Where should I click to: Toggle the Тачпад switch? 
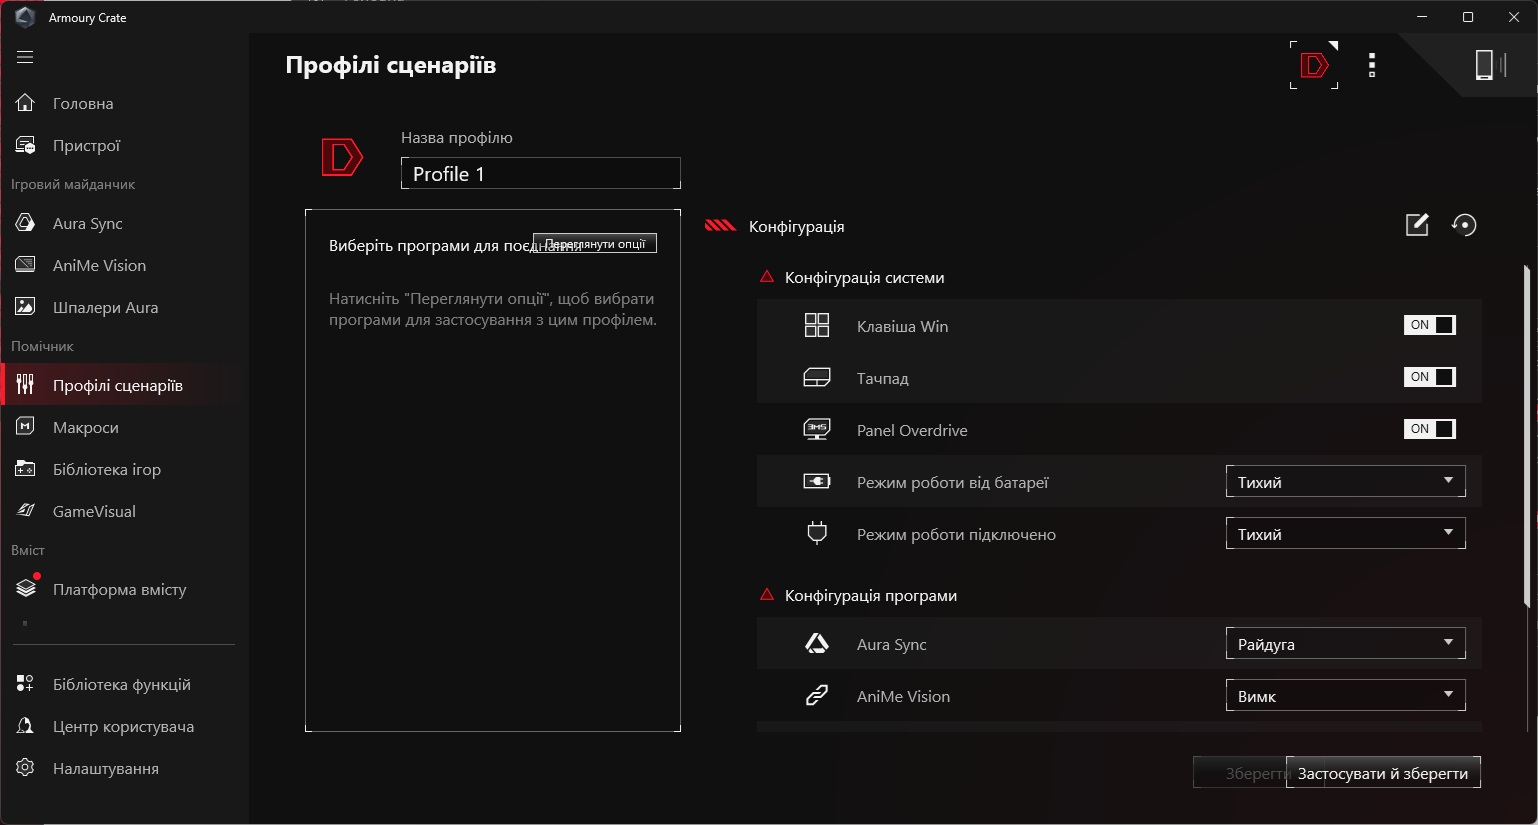[1430, 377]
